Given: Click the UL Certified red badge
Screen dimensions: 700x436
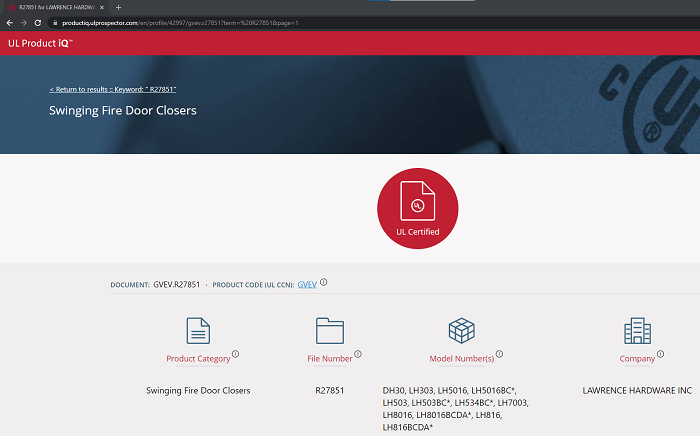Looking at the screenshot, I should click(417, 207).
